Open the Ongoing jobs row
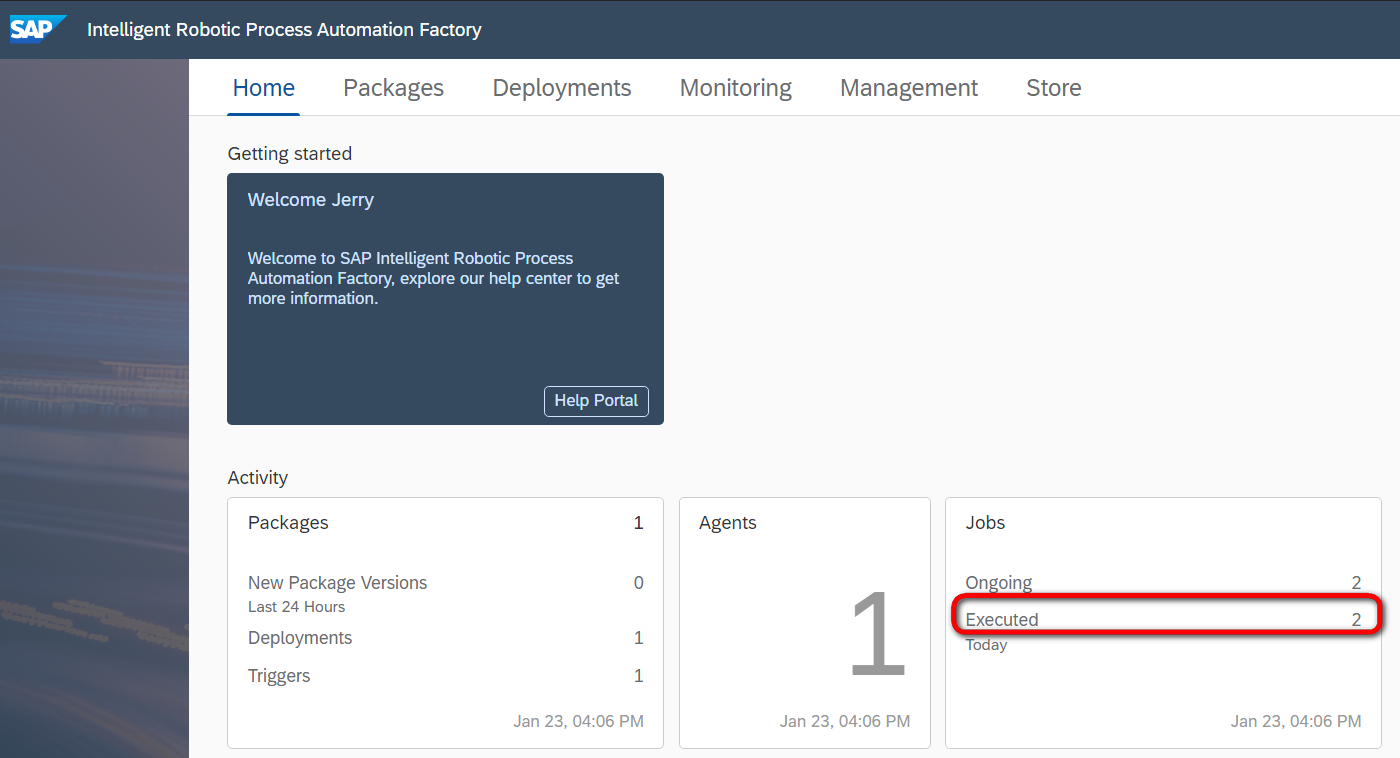 pos(1163,583)
